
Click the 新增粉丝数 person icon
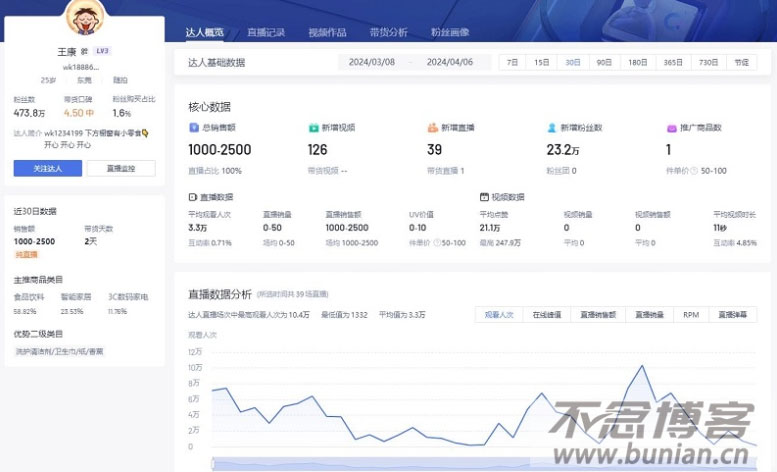coord(552,128)
